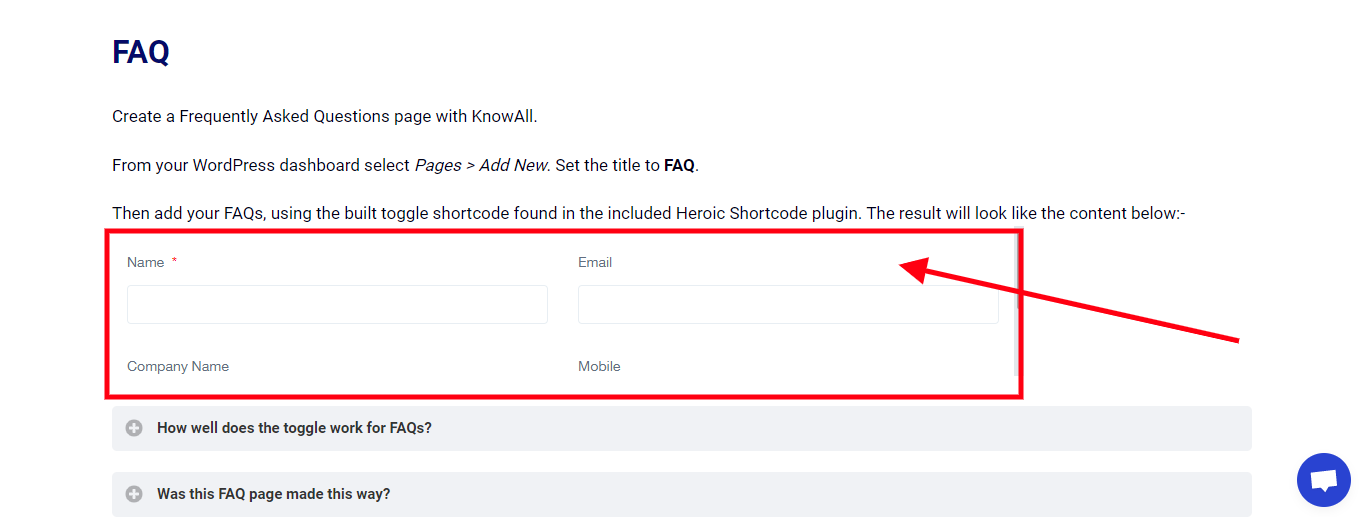This screenshot has height=517, width=1365.
Task: Open the blue chat bubble widget
Action: (1323, 480)
